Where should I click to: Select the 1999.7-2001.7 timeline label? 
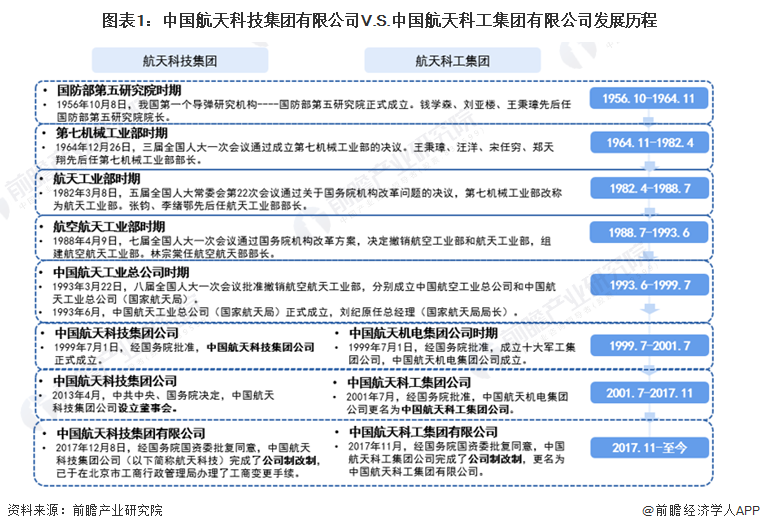[x=649, y=346]
